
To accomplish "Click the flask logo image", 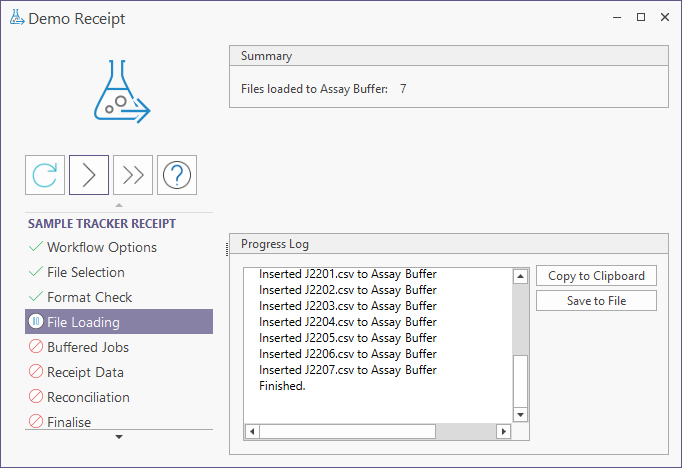I will [119, 92].
